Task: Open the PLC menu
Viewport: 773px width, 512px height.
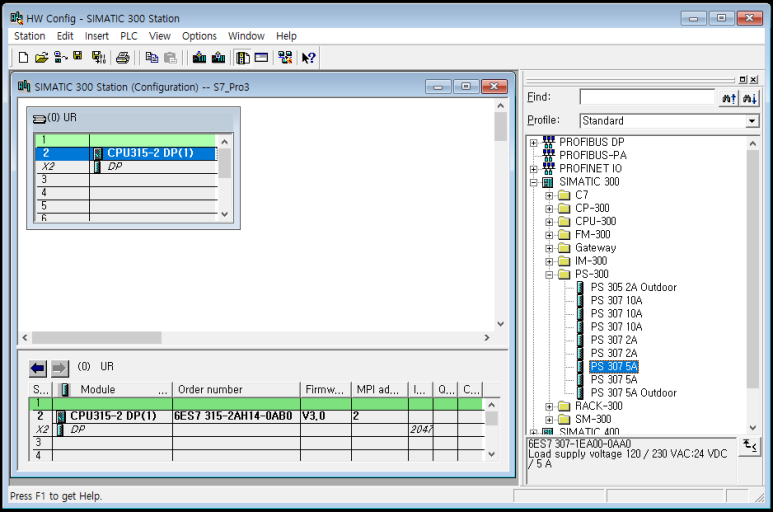Action: [129, 36]
